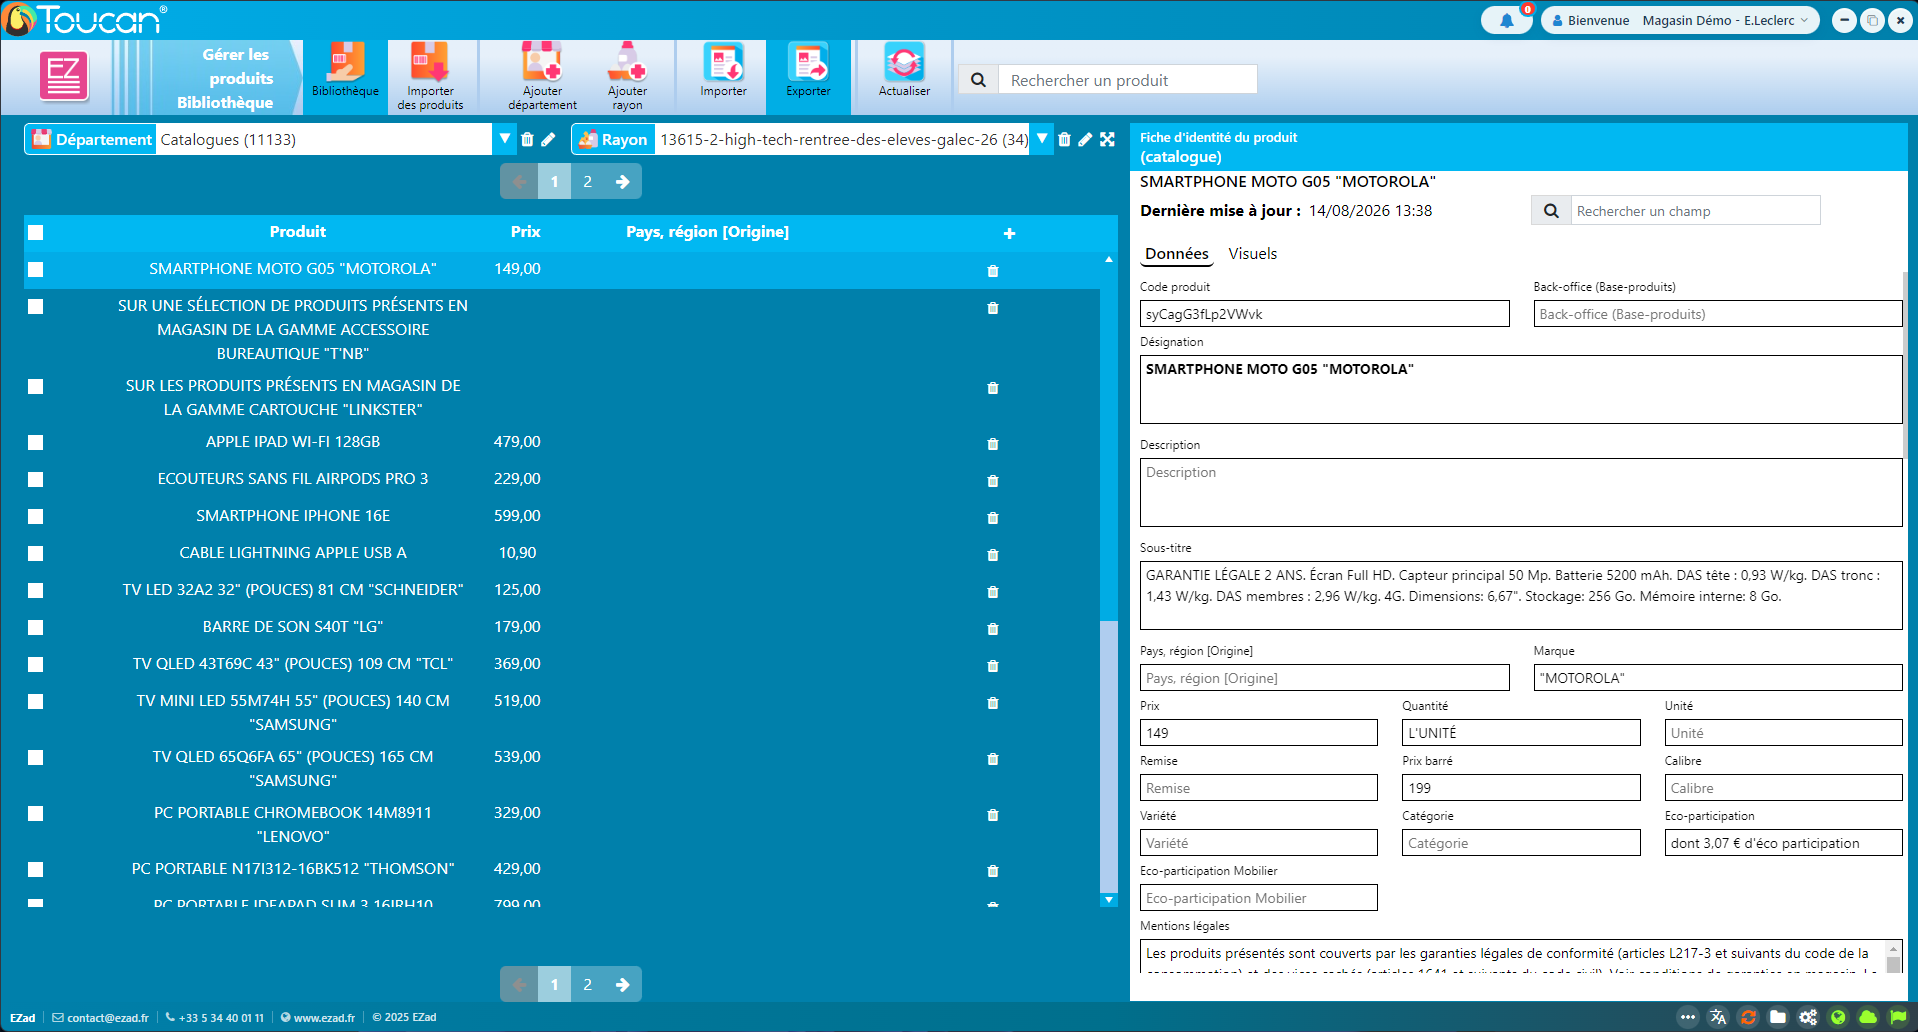Click Ajouter rayon icon
1918x1032 pixels.
click(627, 76)
